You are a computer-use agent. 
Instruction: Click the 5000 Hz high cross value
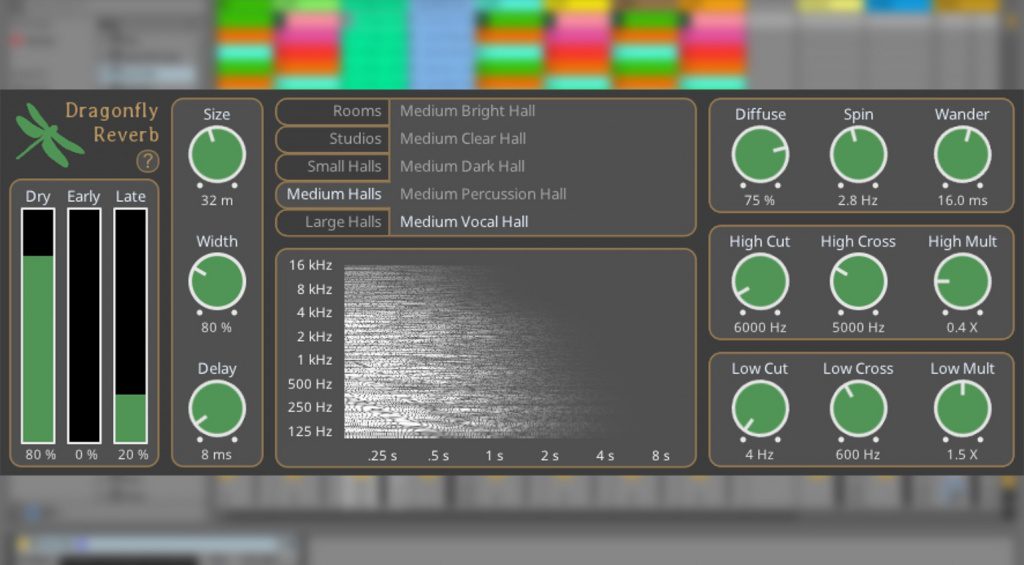click(858, 327)
